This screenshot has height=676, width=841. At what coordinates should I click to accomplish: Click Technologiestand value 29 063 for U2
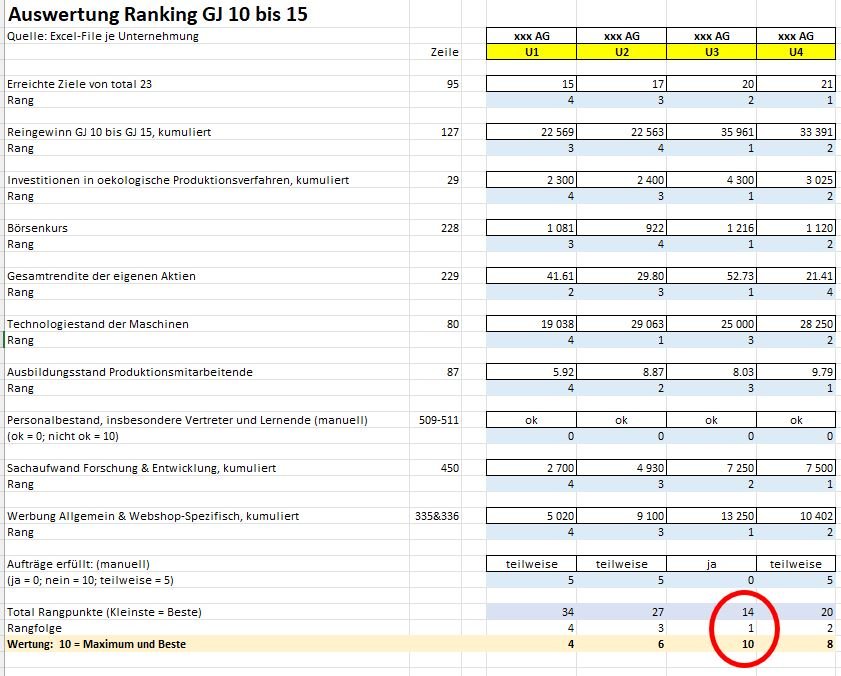pos(622,324)
